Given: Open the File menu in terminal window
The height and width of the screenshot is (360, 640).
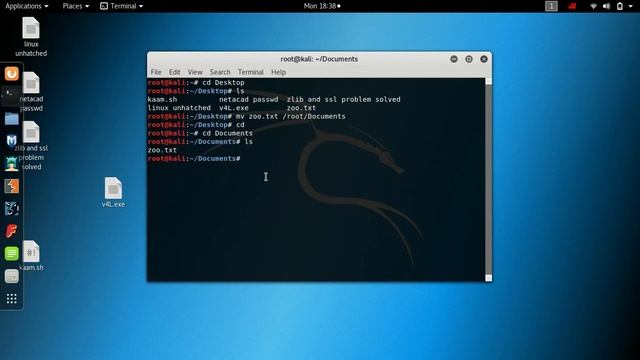Looking at the screenshot, I should (x=156, y=72).
